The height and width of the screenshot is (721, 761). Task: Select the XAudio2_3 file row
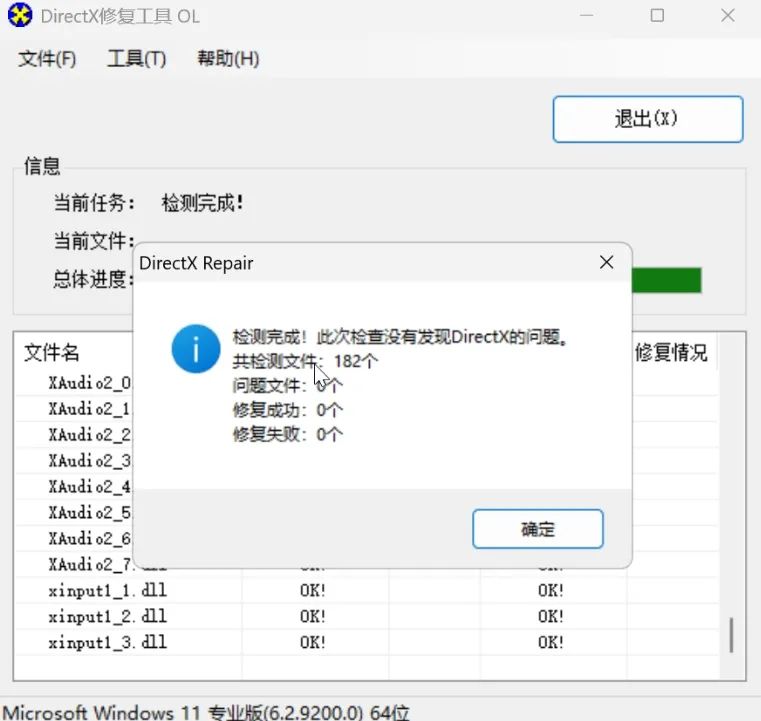89,460
